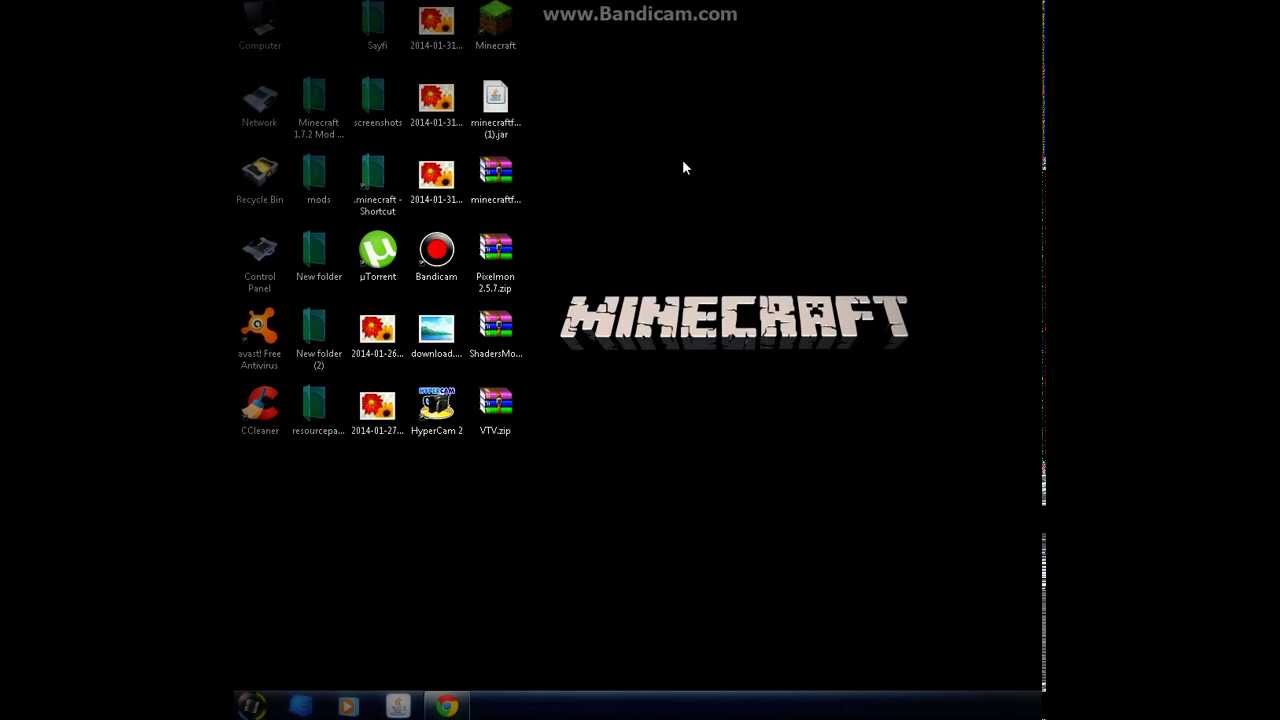Select 2014-01-31... image beside the .jar file
The height and width of the screenshot is (720, 1280).
[x=436, y=103]
